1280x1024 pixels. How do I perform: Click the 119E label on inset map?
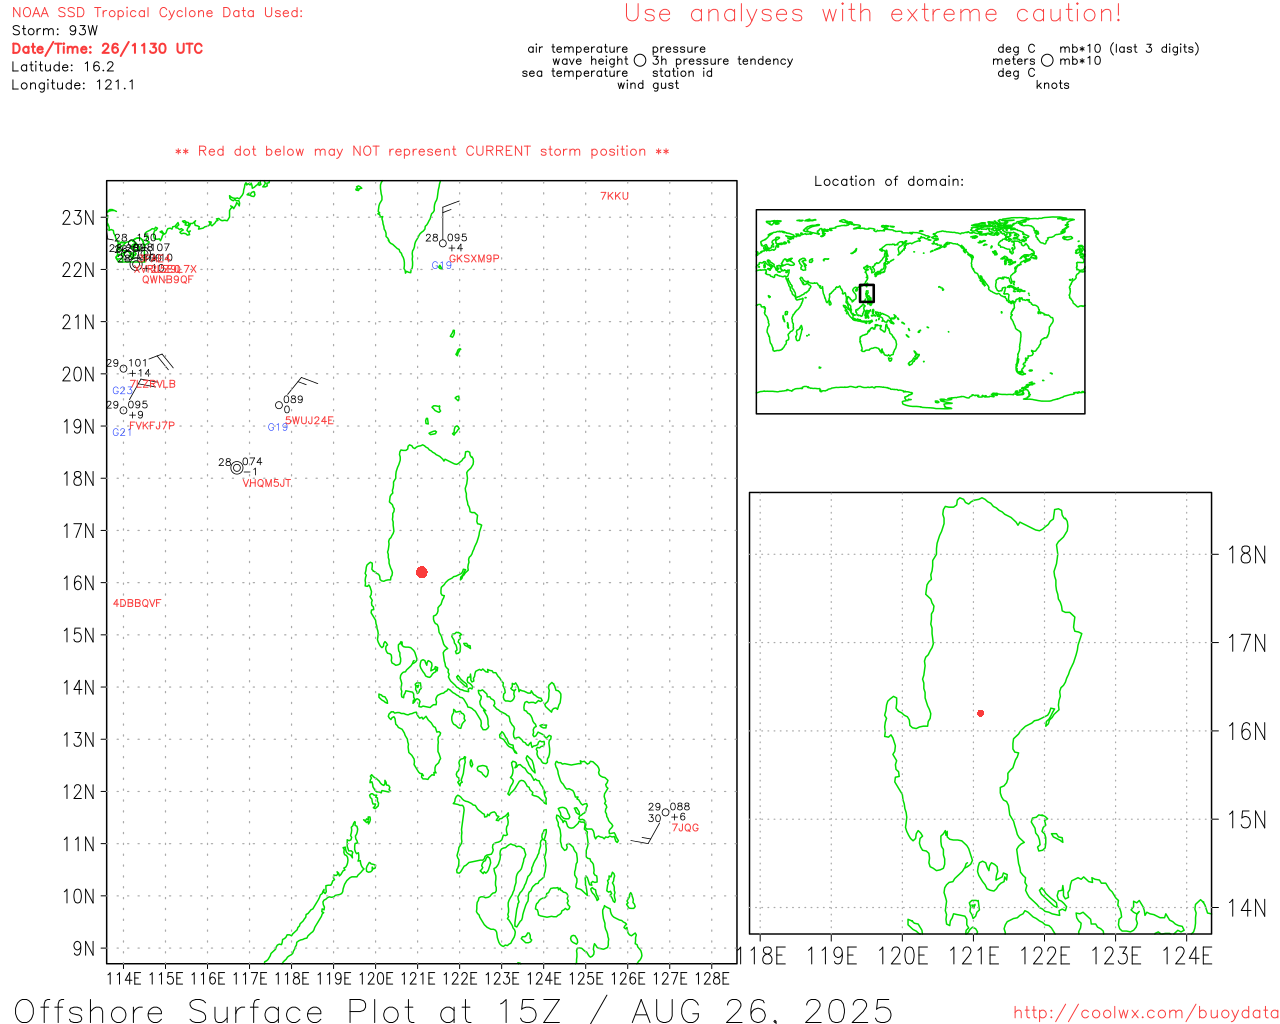(832, 956)
